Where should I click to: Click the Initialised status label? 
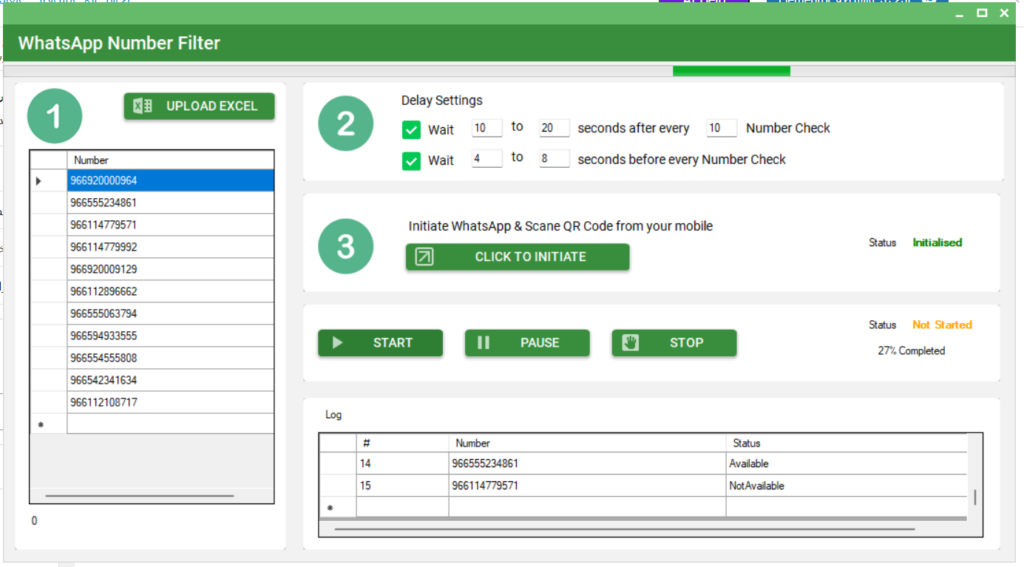937,242
